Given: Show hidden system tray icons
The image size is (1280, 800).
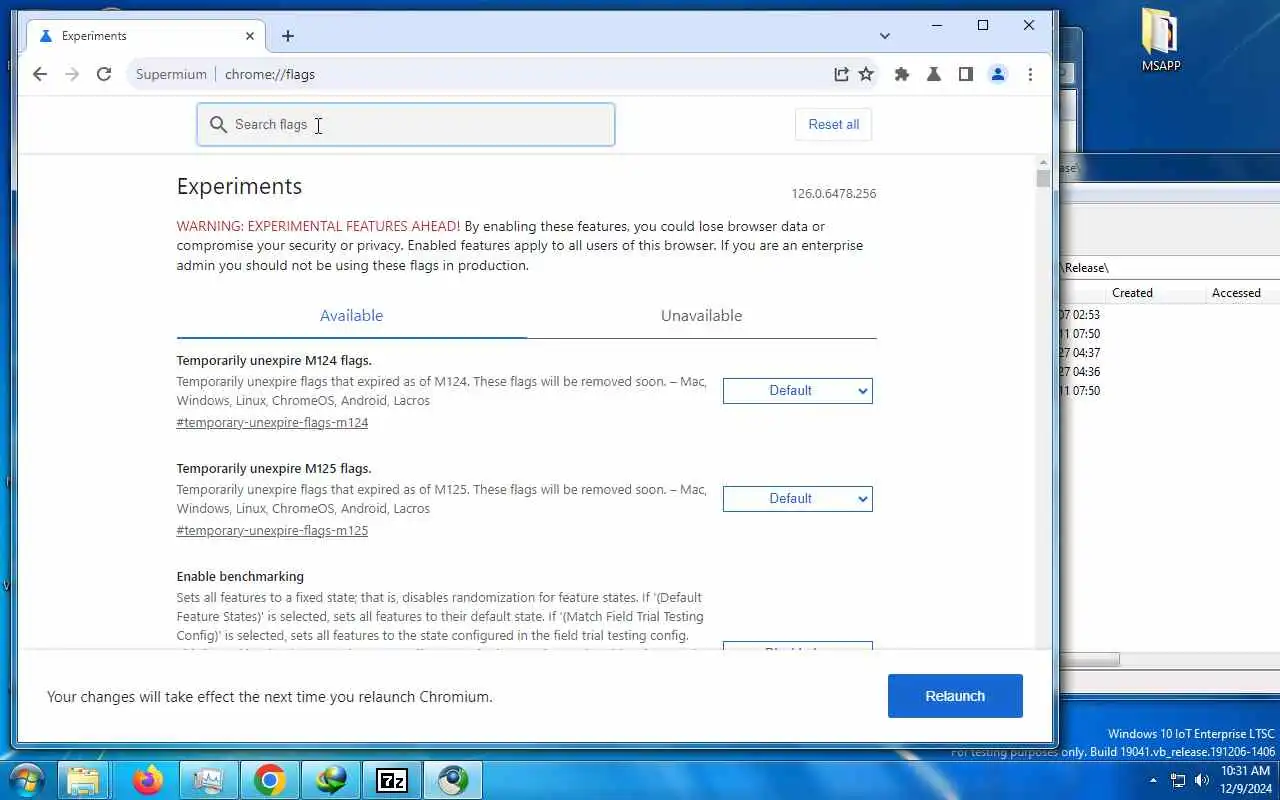Looking at the screenshot, I should point(1153,780).
